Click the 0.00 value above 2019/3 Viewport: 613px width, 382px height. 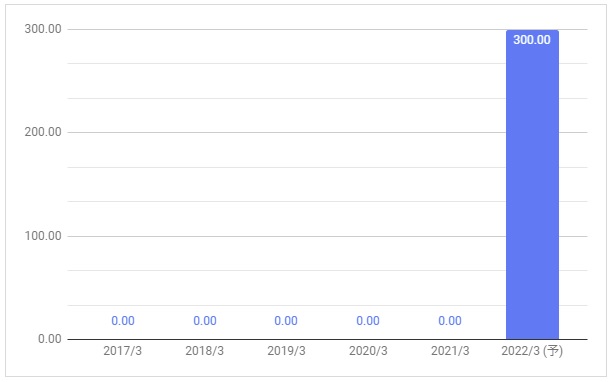(x=286, y=321)
